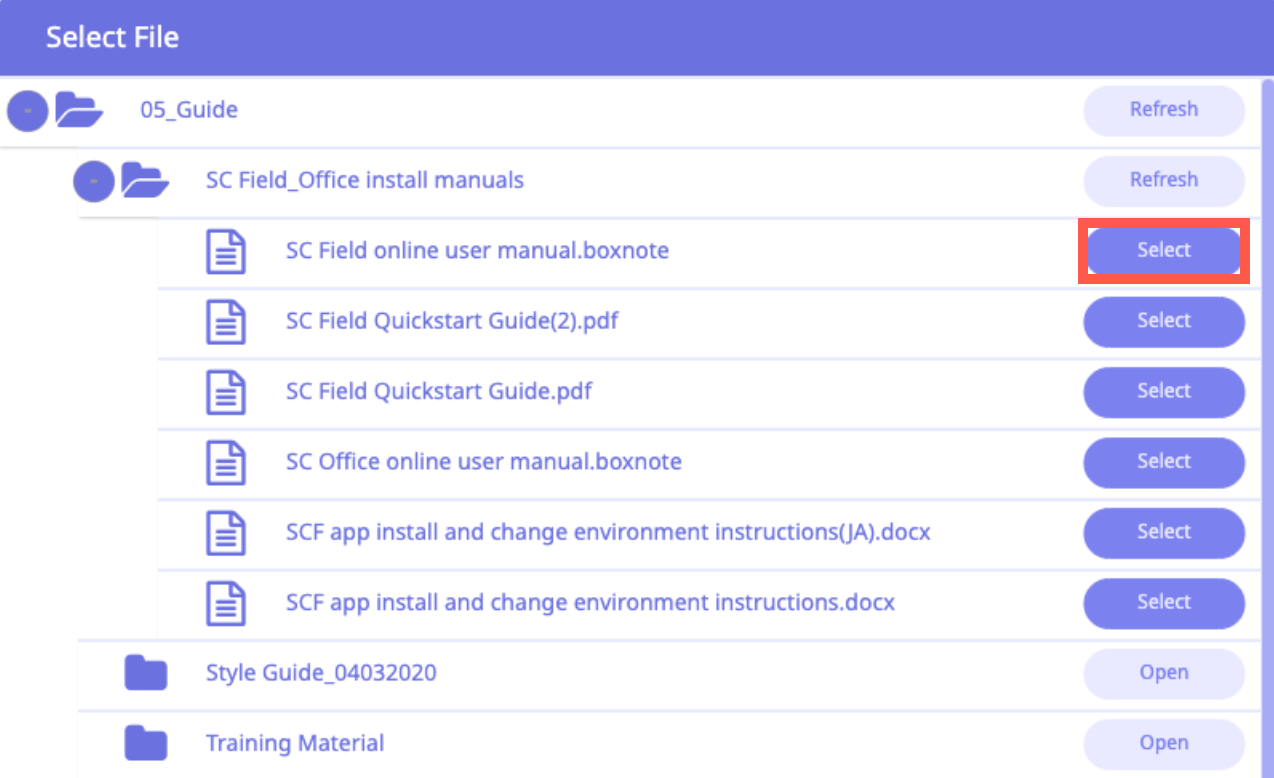Refresh the 05_Guide folder
Screen dimensions: 1274x778
click(x=1163, y=110)
